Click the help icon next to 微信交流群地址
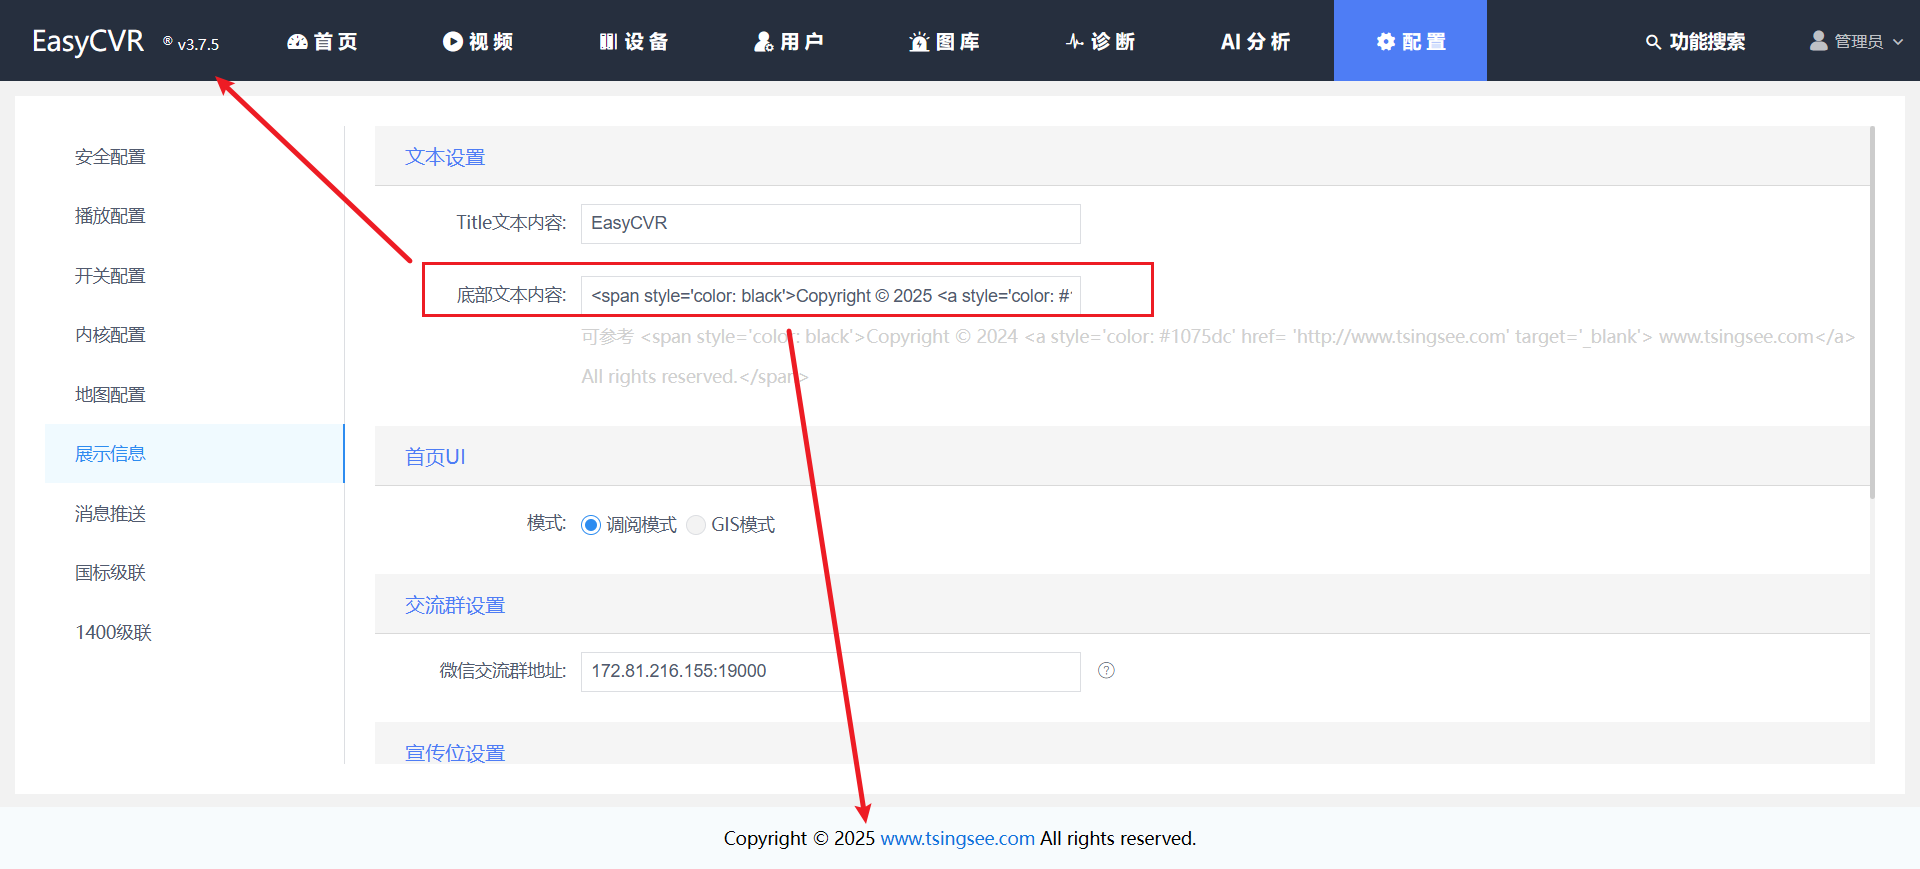Image resolution: width=1920 pixels, height=869 pixels. (x=1106, y=671)
